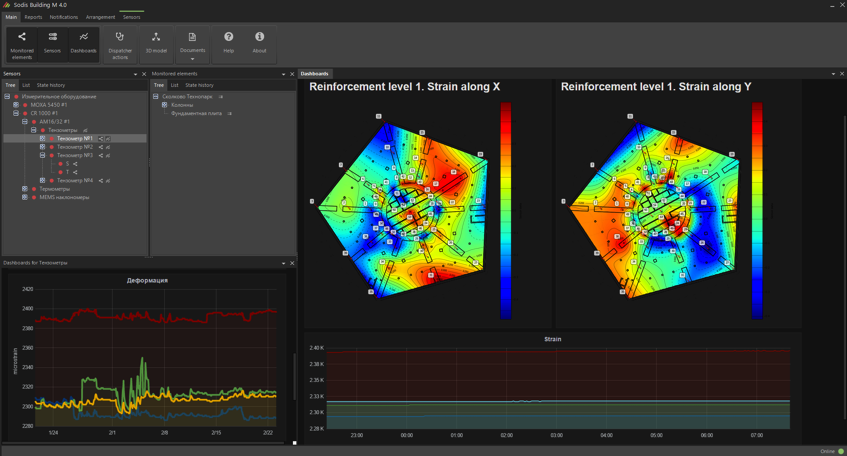The width and height of the screenshot is (847, 456).
Task: Switch to the Reports ribbon tab
Action: (x=33, y=17)
